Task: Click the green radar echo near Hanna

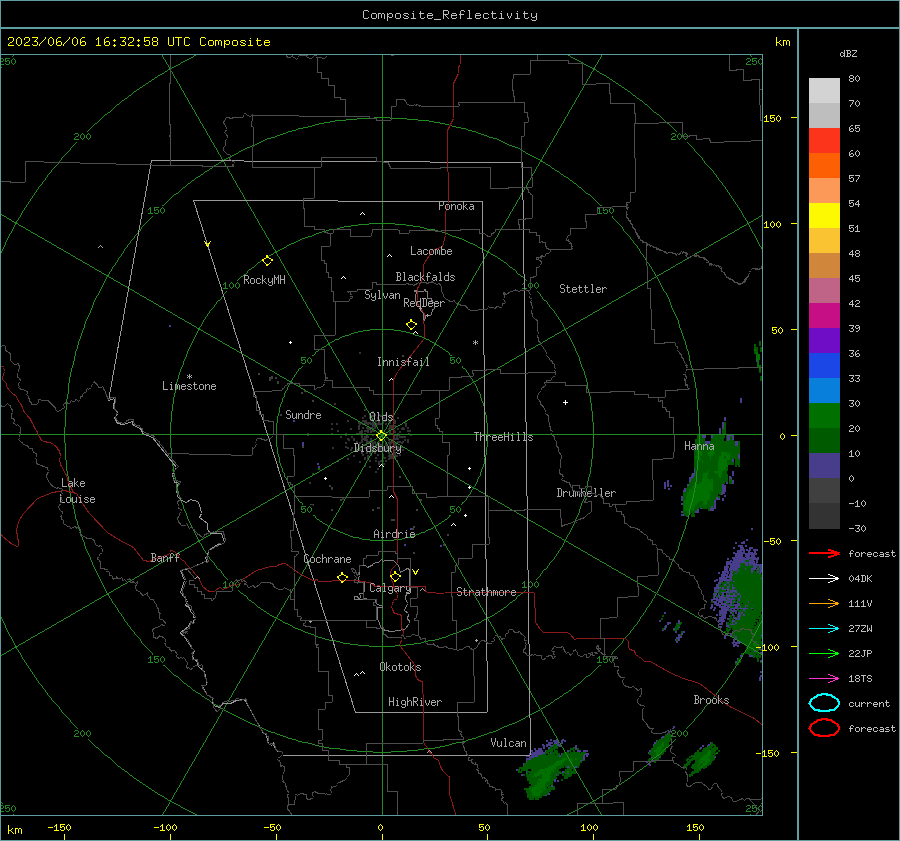Action: point(709,474)
